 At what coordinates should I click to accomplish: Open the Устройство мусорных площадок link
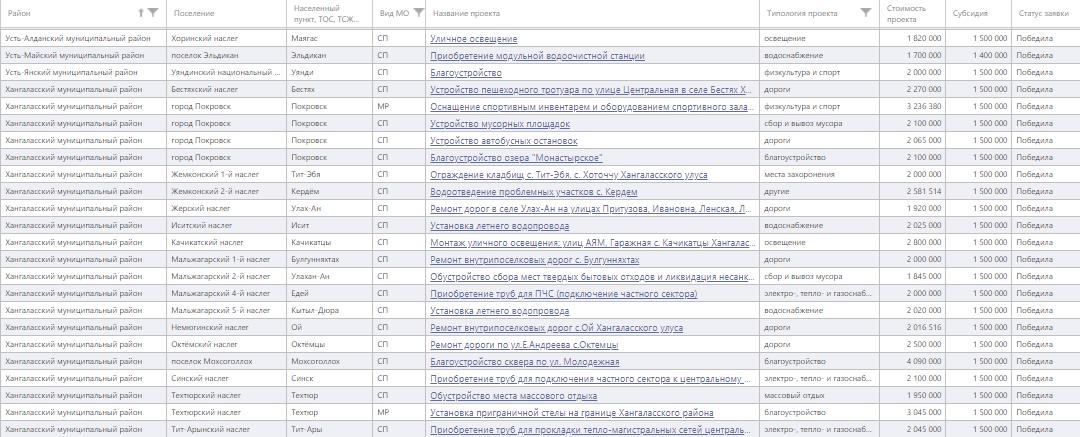coord(500,123)
